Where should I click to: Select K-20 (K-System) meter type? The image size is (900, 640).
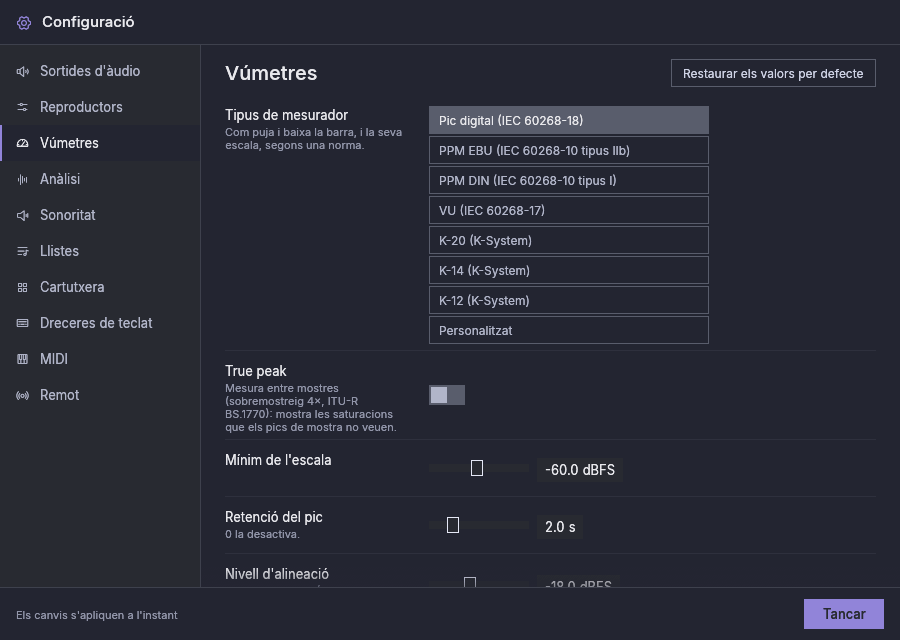tap(569, 241)
